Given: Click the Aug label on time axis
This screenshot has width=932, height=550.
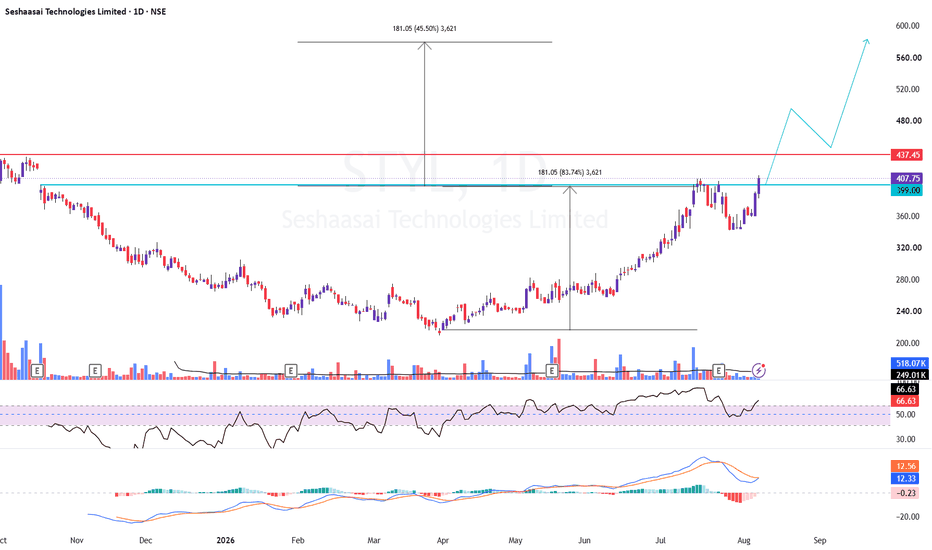Looking at the screenshot, I should [744, 540].
